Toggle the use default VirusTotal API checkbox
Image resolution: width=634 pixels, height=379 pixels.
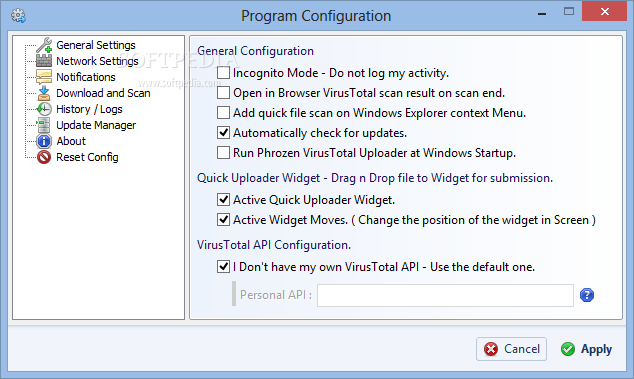(223, 267)
